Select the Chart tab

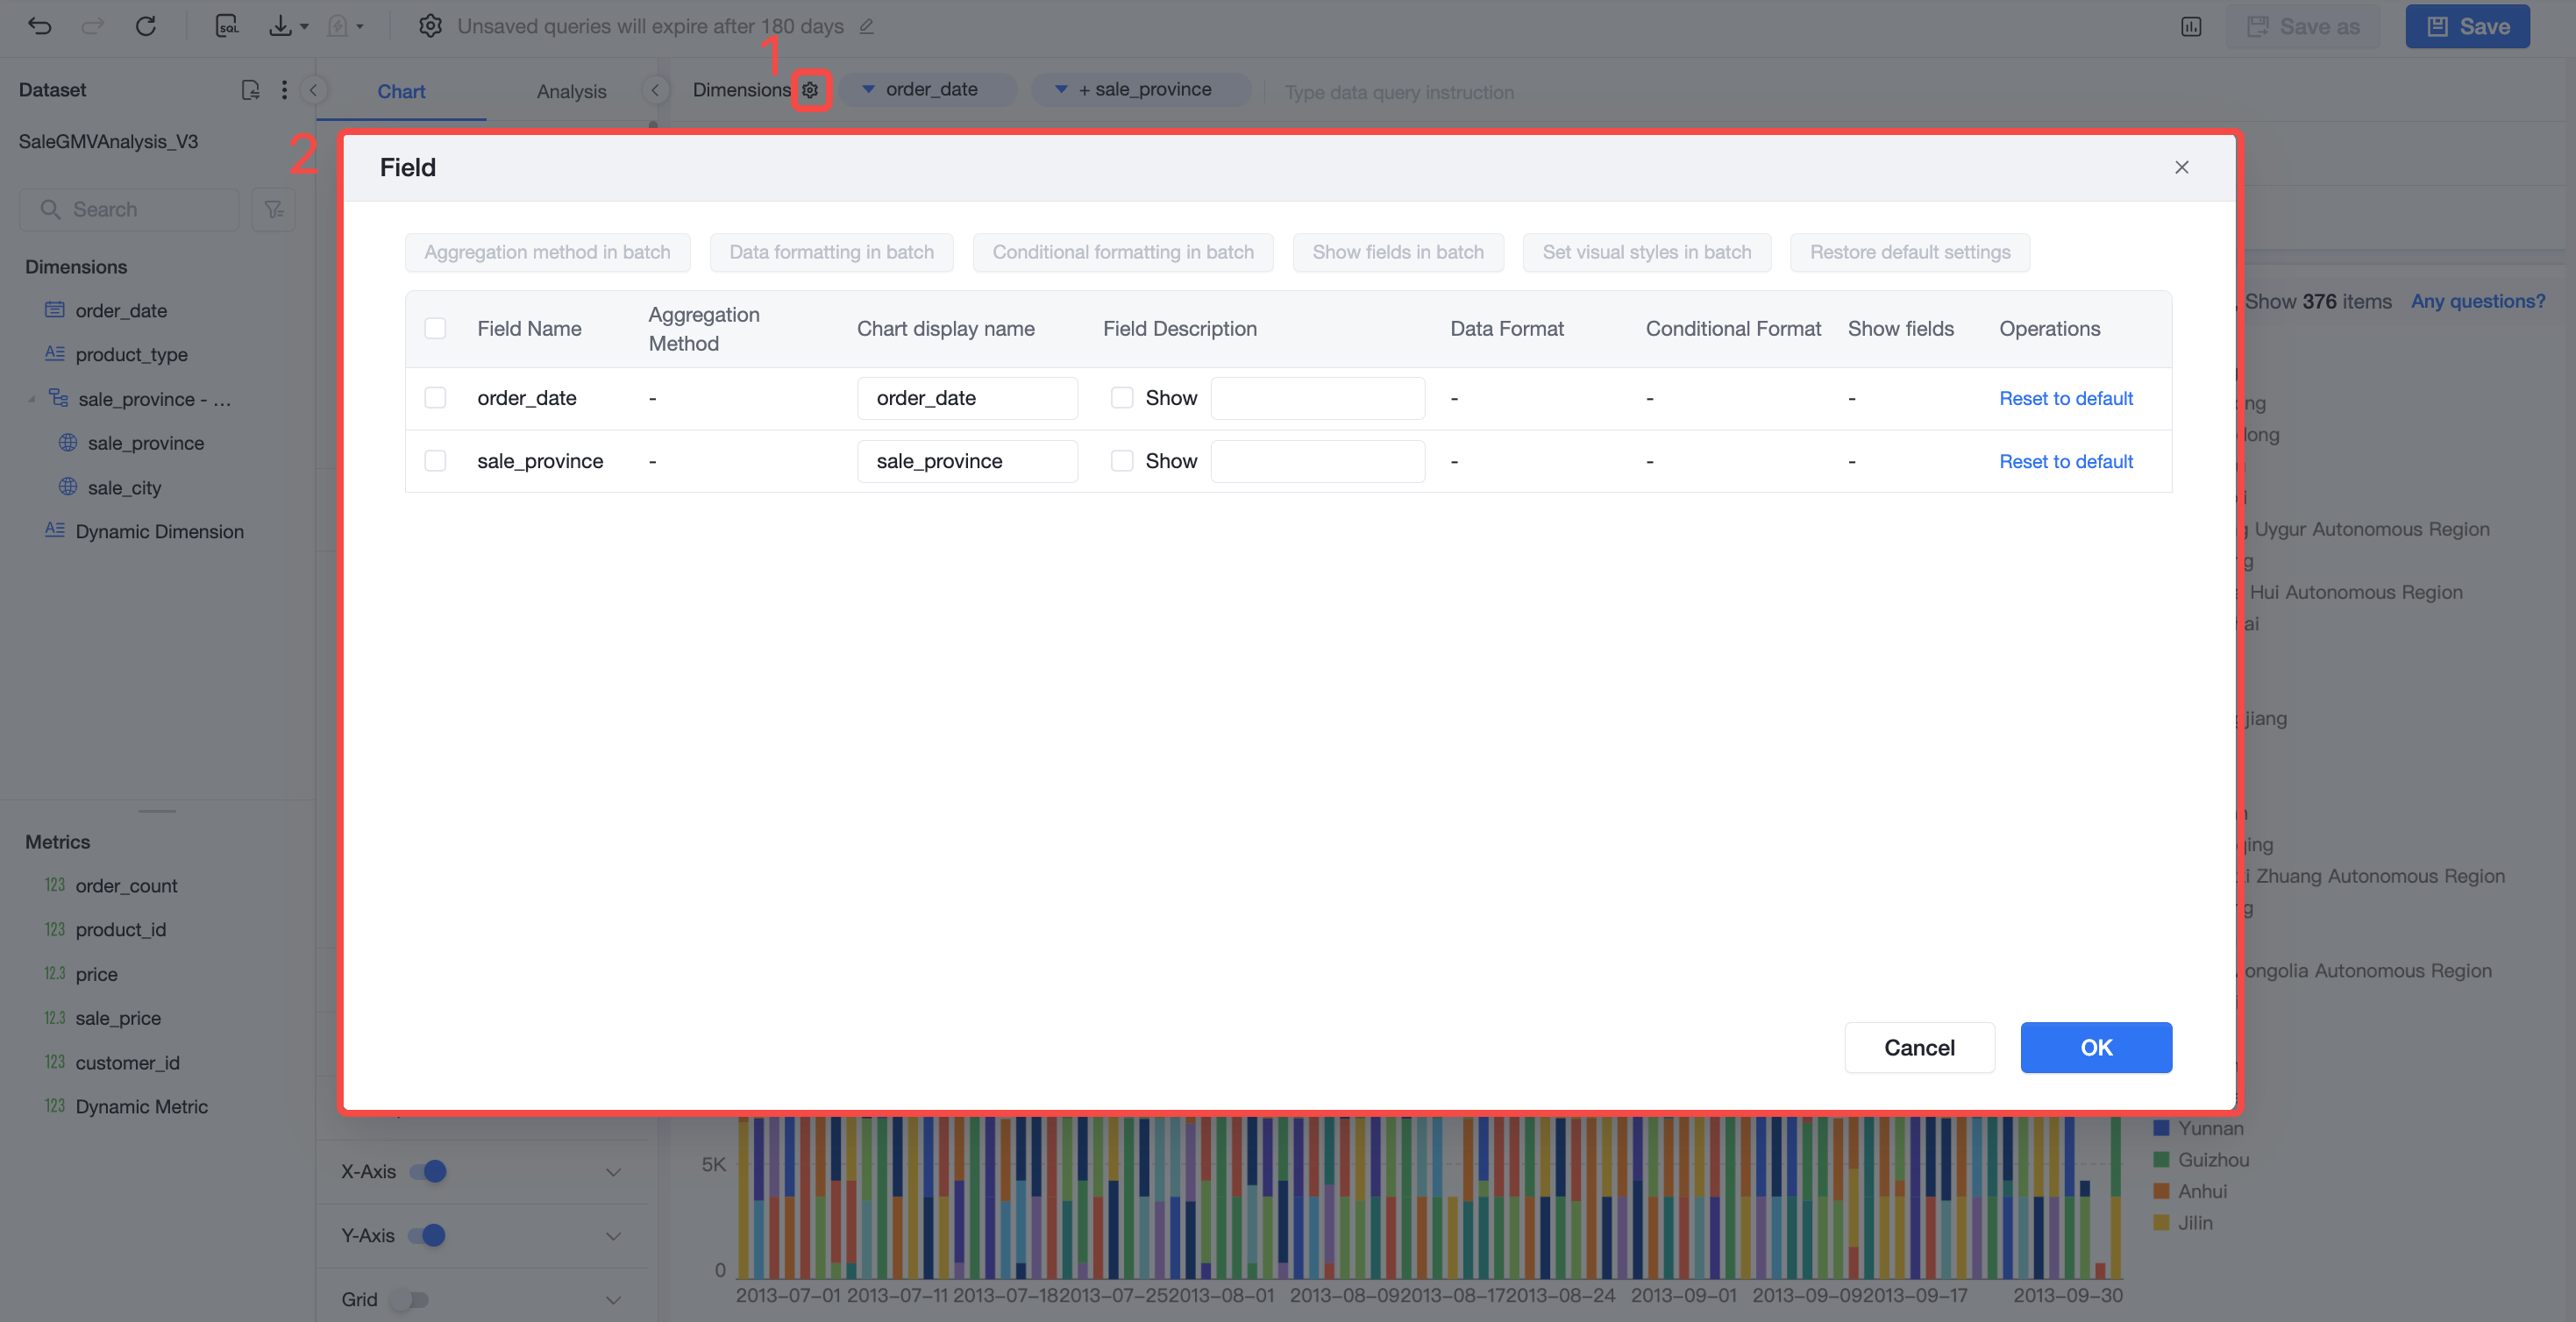(x=401, y=91)
